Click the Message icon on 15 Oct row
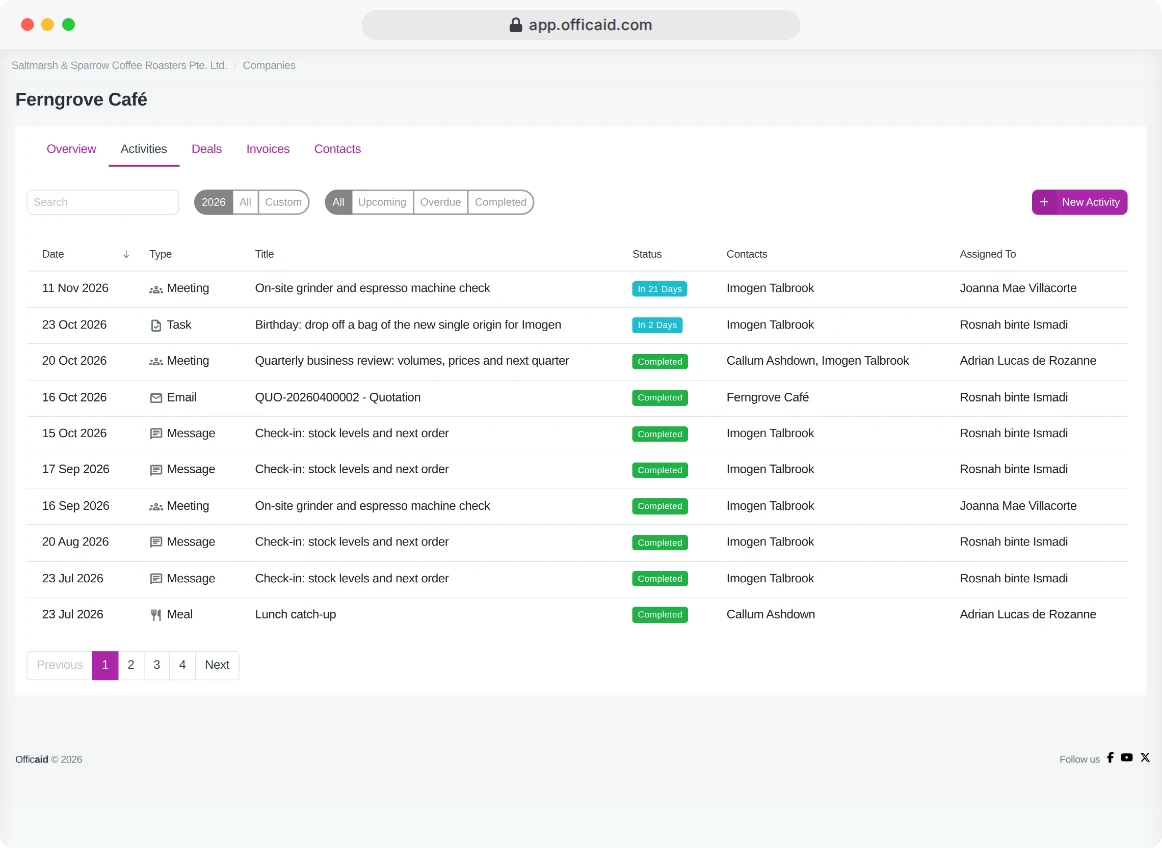This screenshot has height=848, width=1162. 156,434
